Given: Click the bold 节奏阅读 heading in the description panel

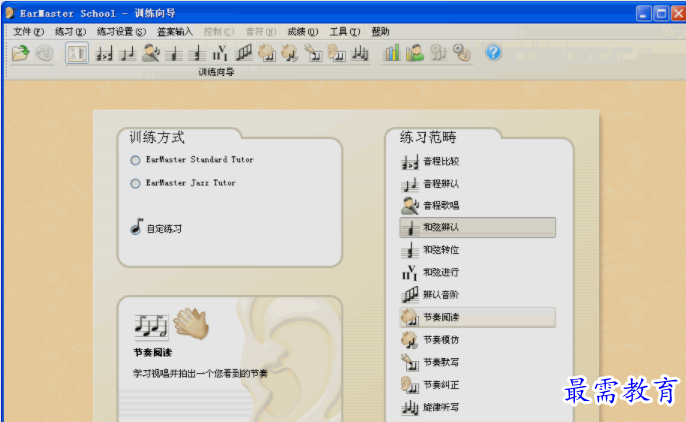Looking at the screenshot, I should pos(152,352).
